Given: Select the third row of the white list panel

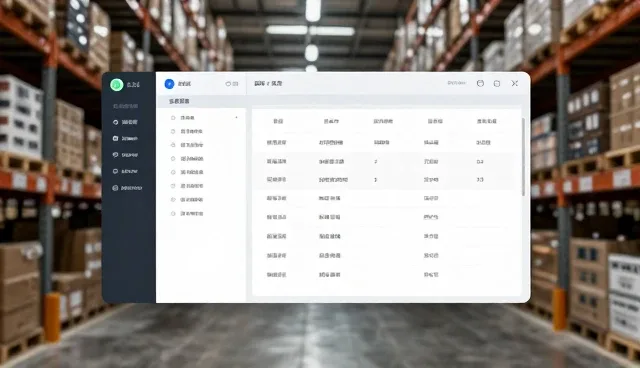Looking at the screenshot, I should (x=201, y=145).
